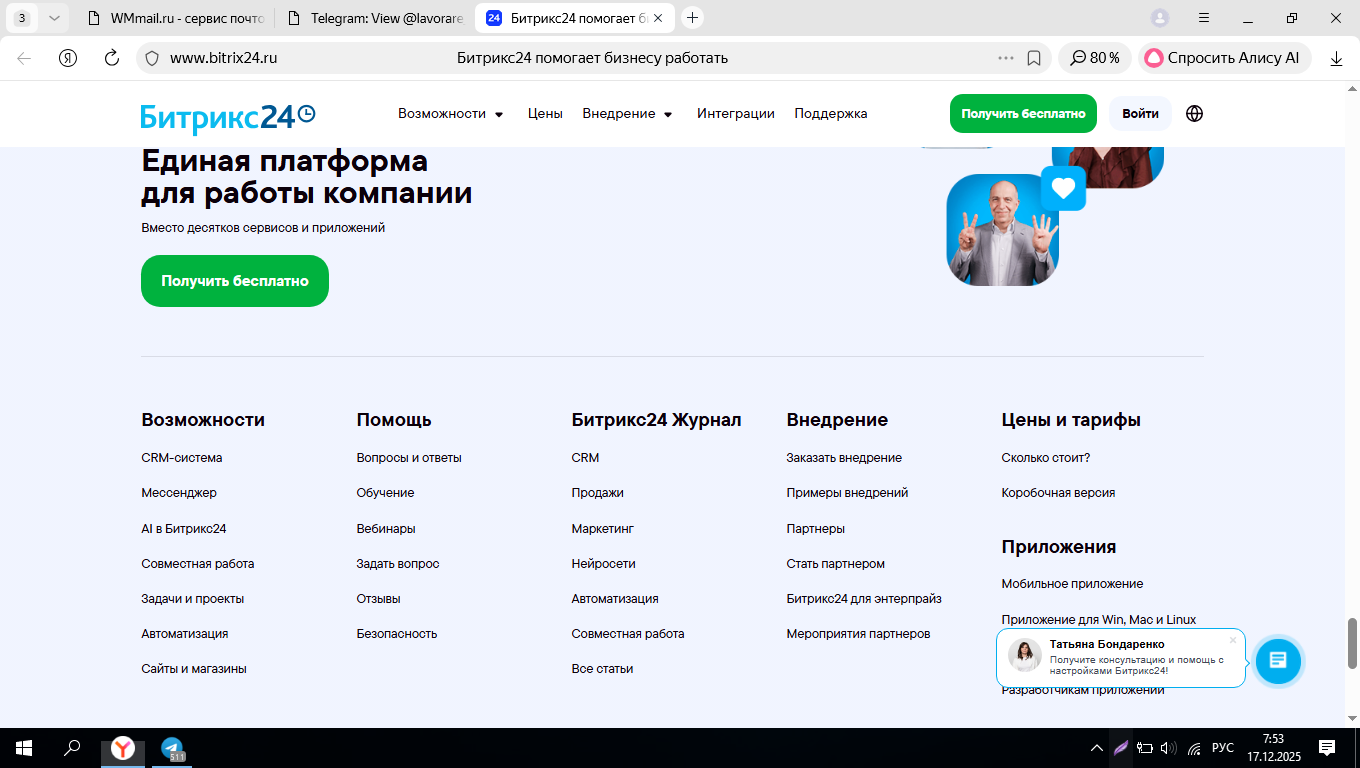1360x768 pixels.
Task: Expand the tab list chevron
Action: pos(54,18)
